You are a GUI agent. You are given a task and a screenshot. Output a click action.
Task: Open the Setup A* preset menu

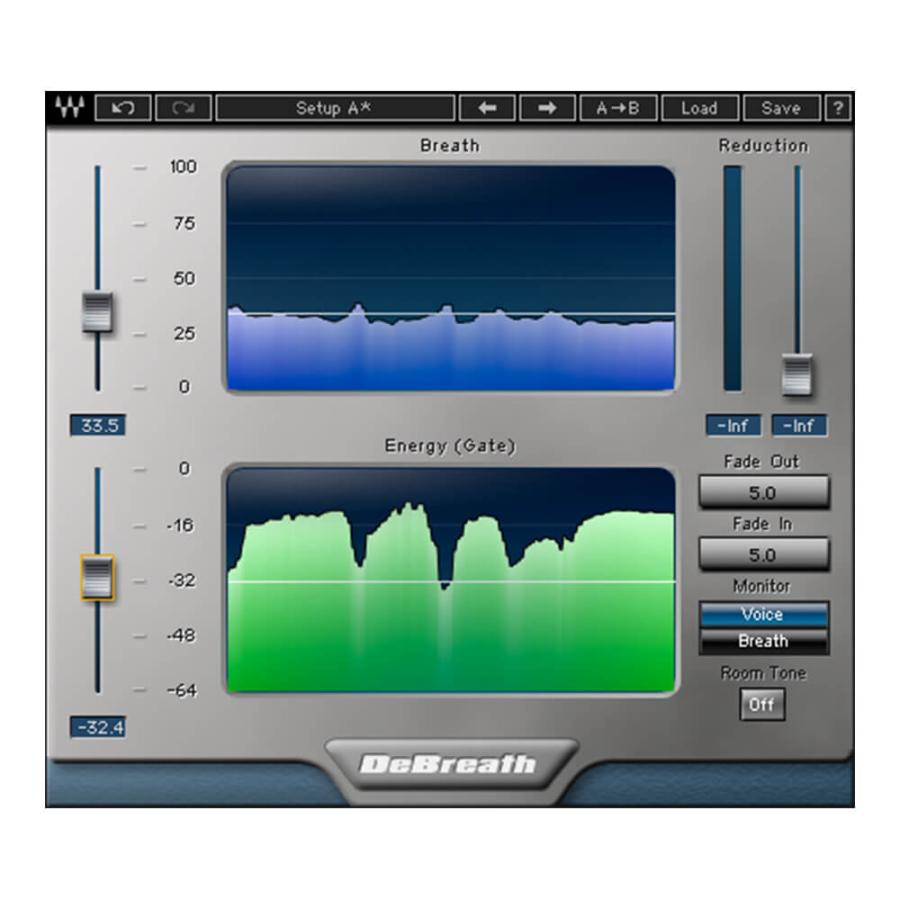click(335, 108)
